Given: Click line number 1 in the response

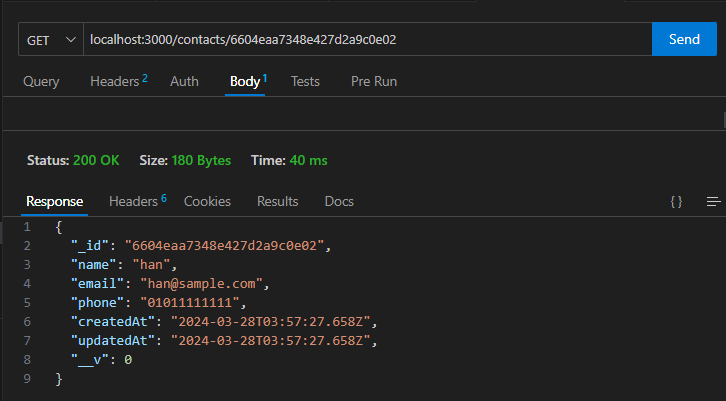Looking at the screenshot, I should click(x=27, y=227).
